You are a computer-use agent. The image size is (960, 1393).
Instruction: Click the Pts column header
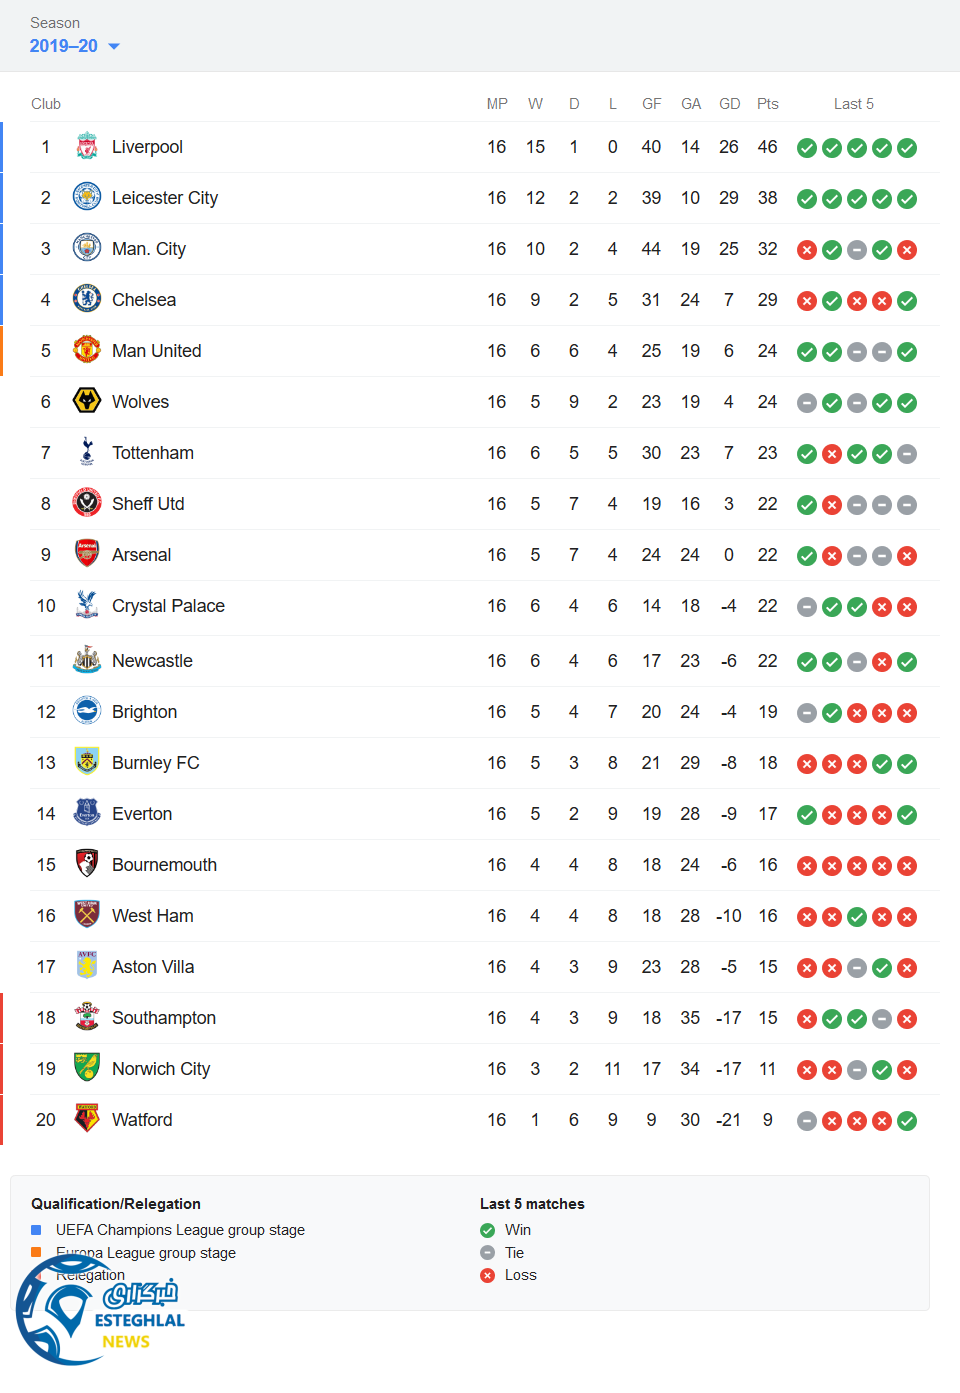coord(767,104)
